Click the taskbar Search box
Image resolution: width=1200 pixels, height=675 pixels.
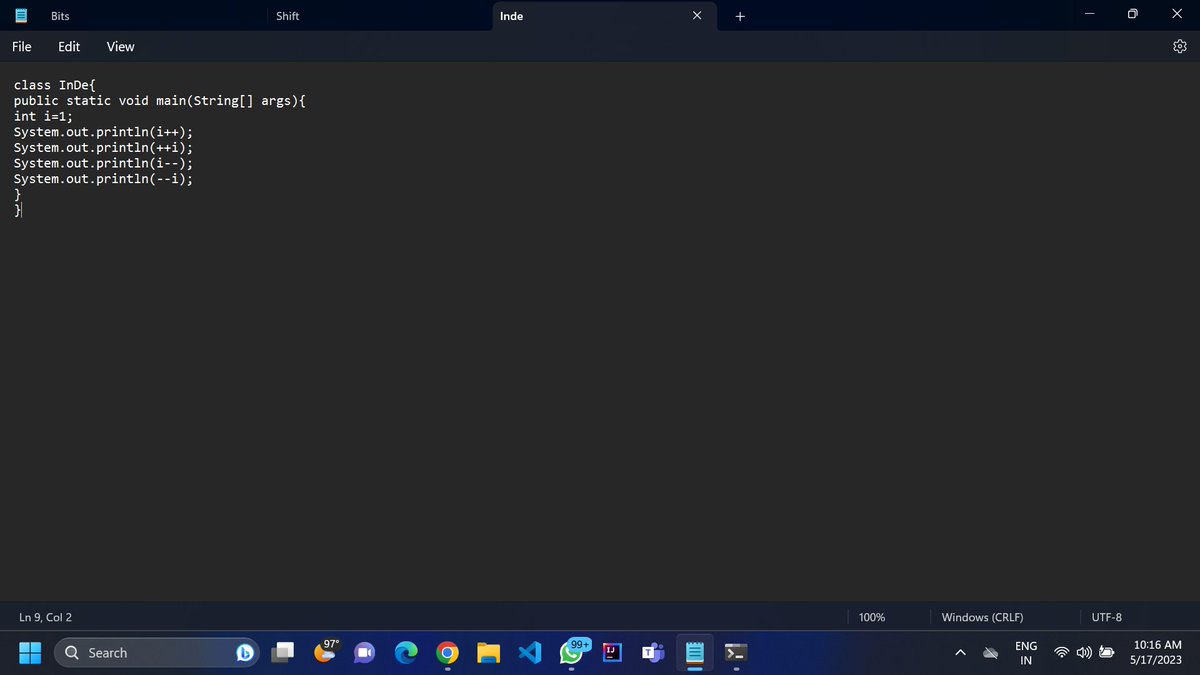click(158, 653)
